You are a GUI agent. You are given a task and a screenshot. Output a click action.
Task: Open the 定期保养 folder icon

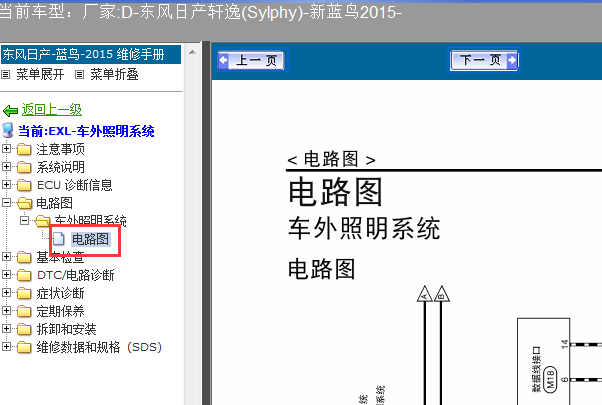point(24,311)
